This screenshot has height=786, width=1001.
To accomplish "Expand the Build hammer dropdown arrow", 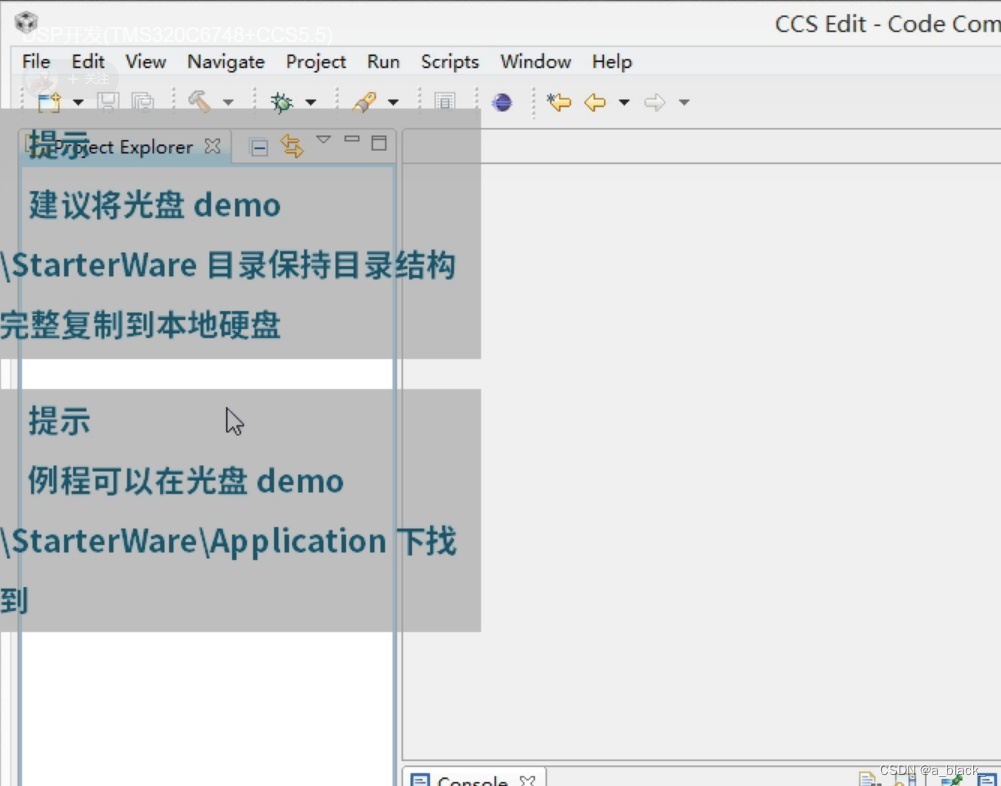I will [x=228, y=102].
